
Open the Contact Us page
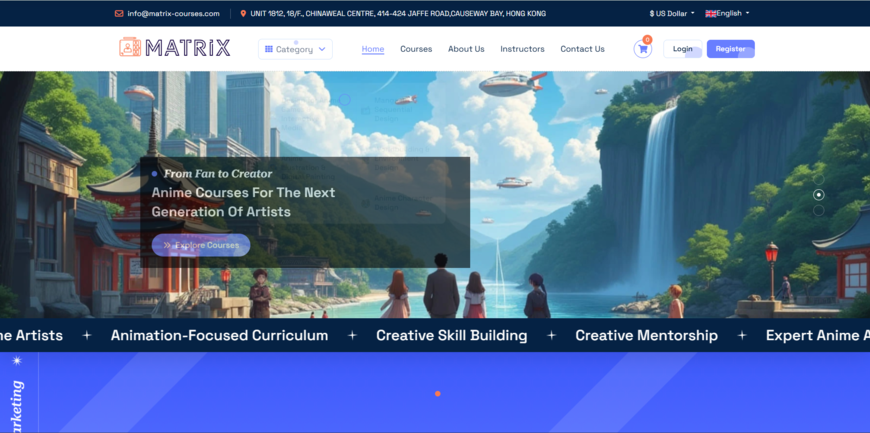tap(582, 49)
